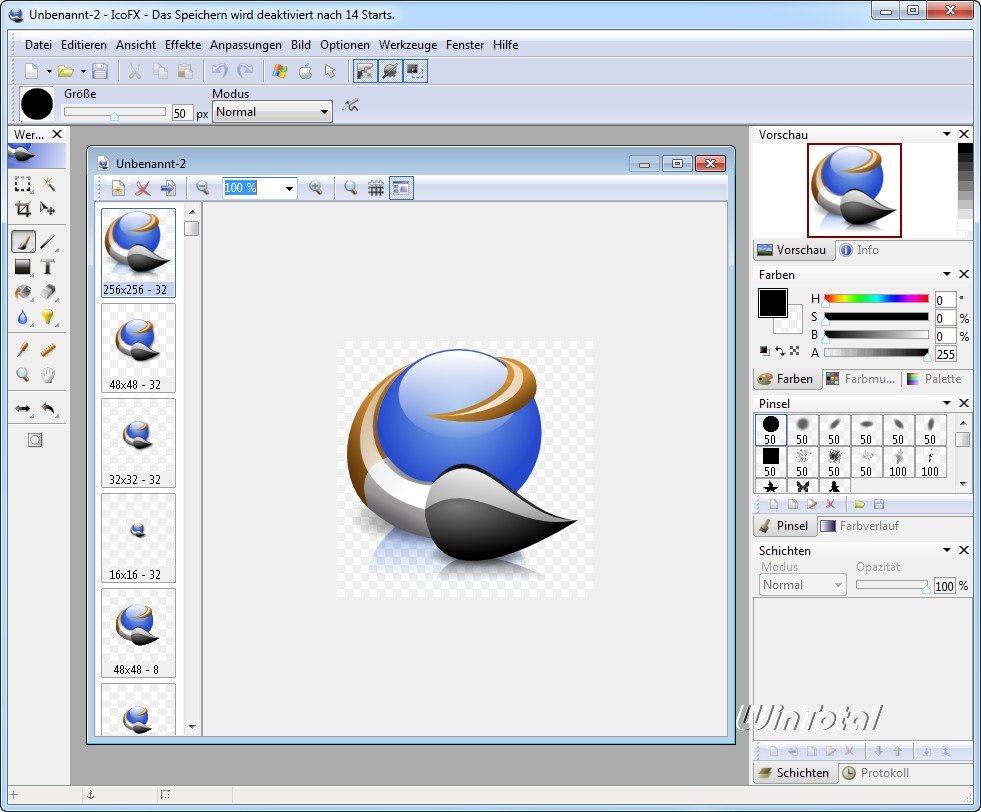Click the black foreground color swatch
This screenshot has width=981, height=812.
773,303
